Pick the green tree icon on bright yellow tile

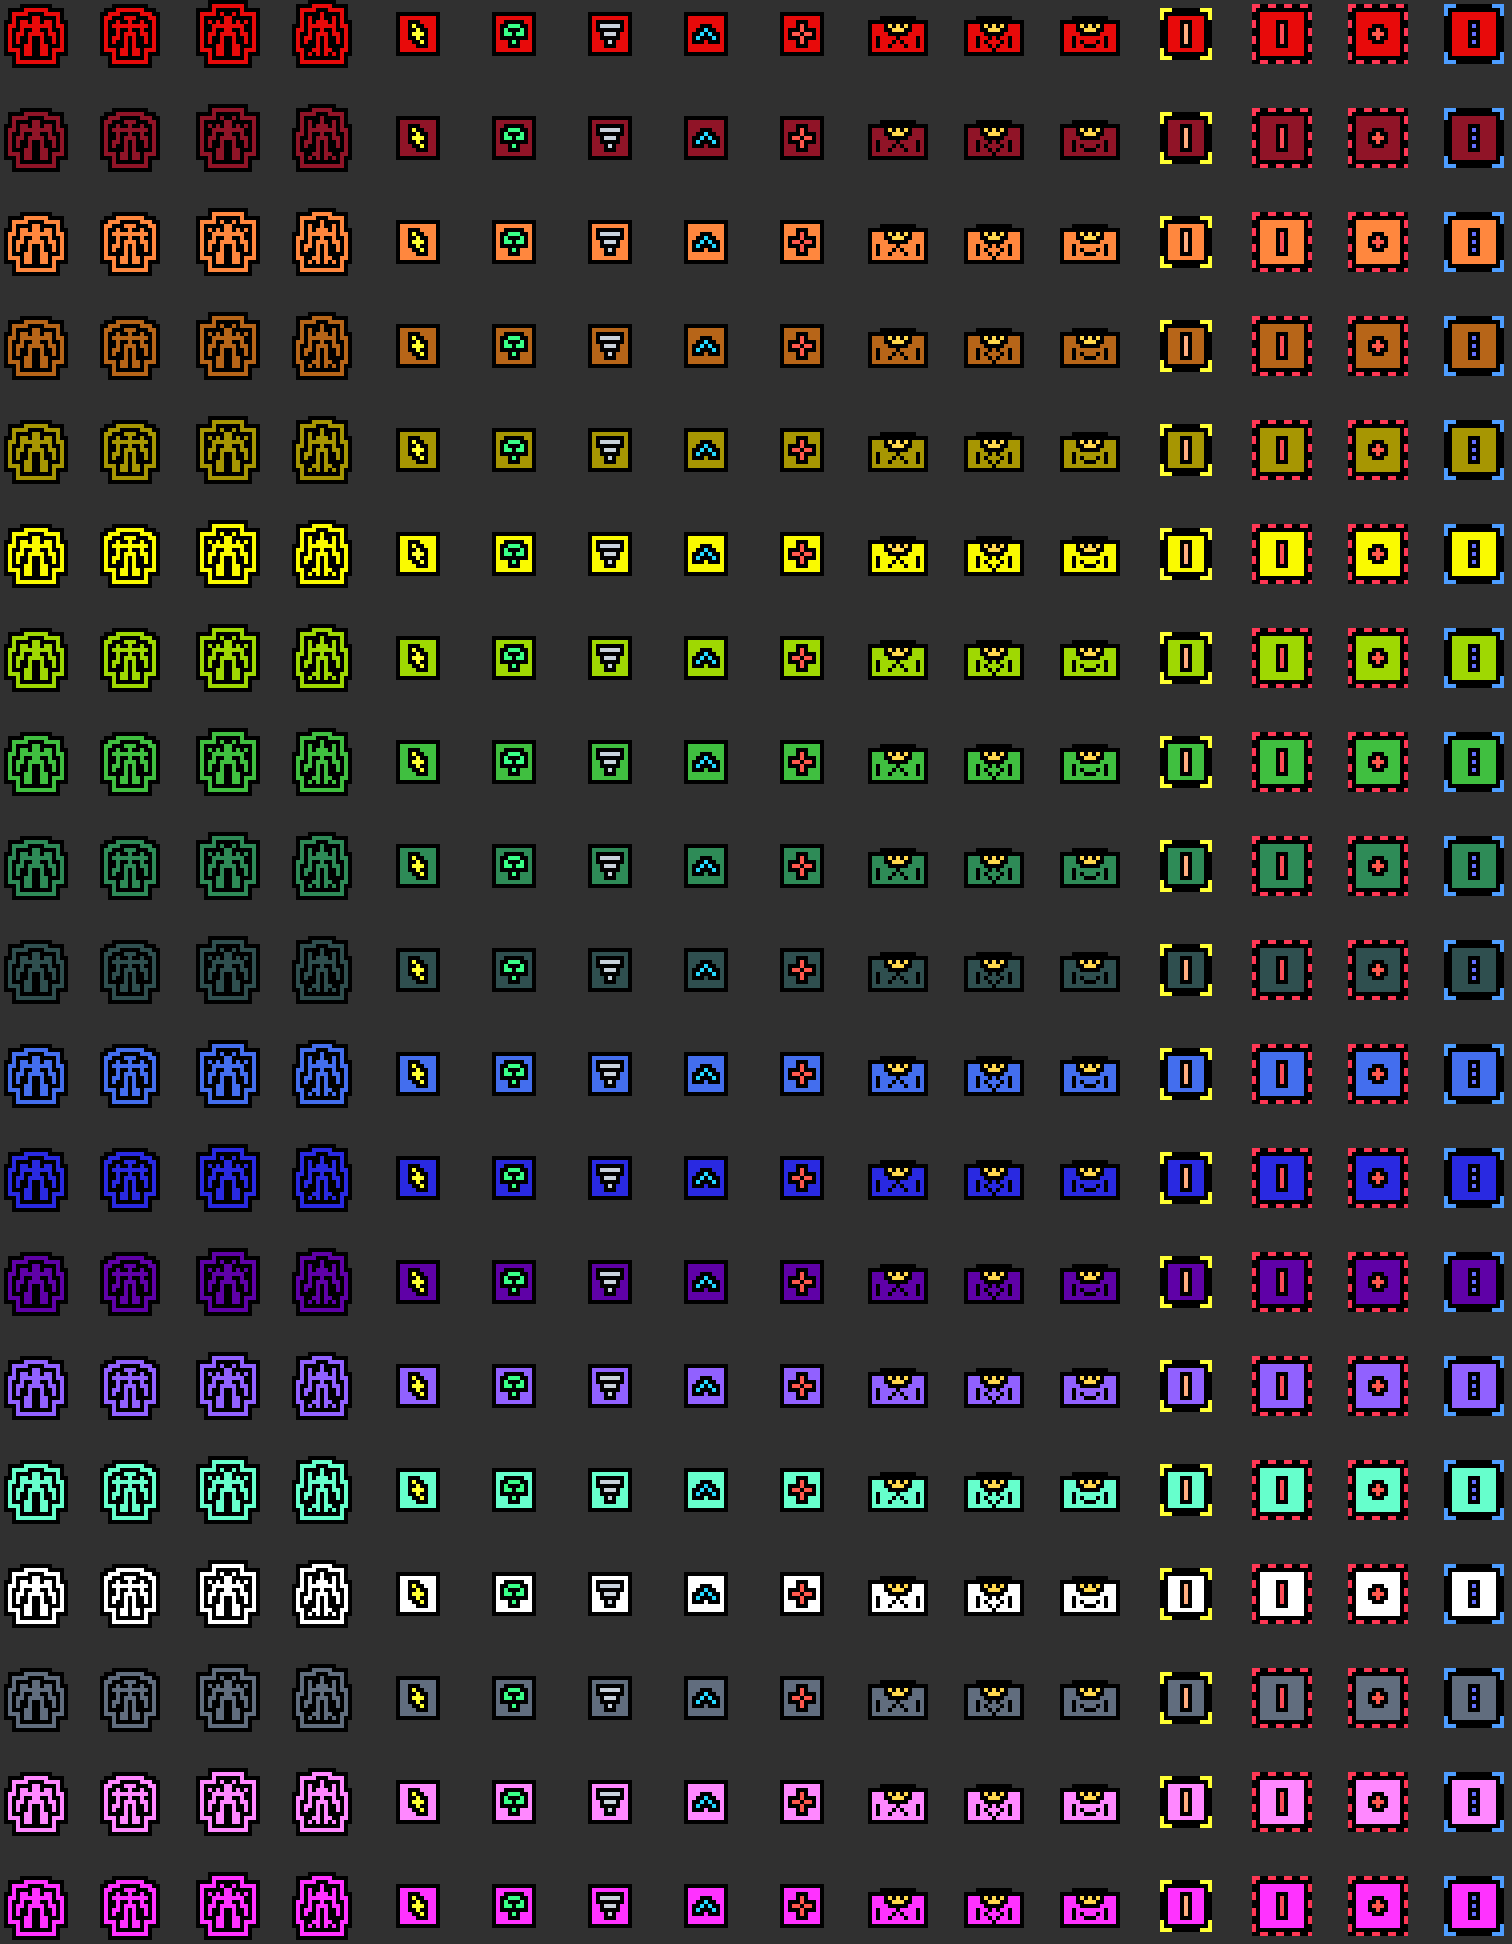(514, 555)
